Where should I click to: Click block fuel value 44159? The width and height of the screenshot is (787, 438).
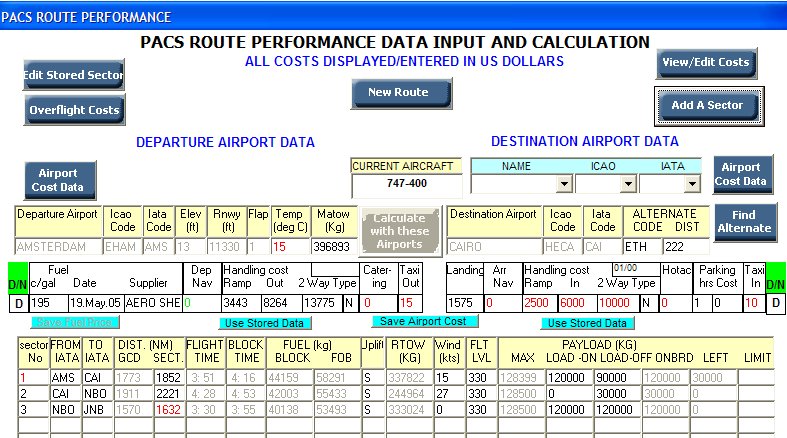tap(289, 377)
